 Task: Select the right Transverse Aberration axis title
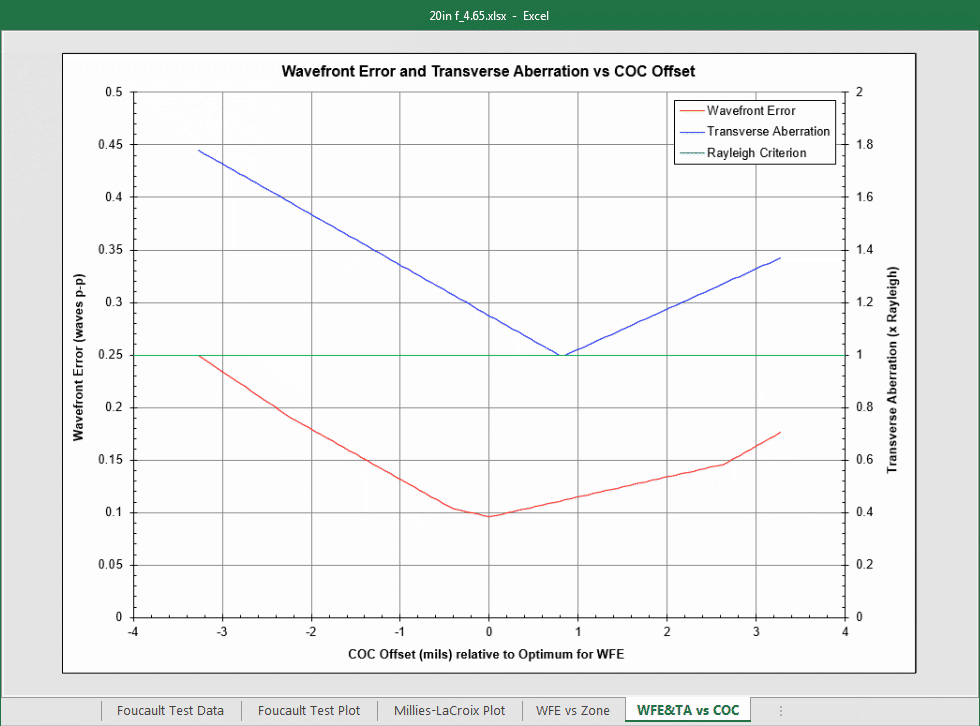(892, 368)
